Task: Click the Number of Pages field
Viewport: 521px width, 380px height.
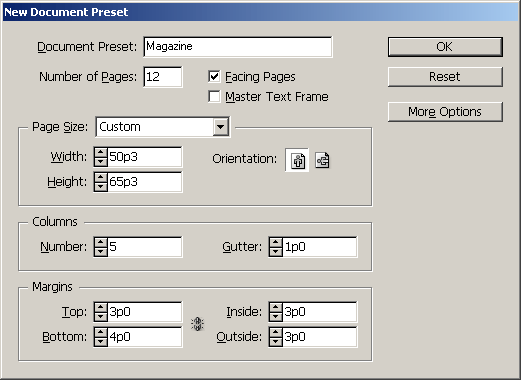Action: pyautogui.click(x=163, y=77)
